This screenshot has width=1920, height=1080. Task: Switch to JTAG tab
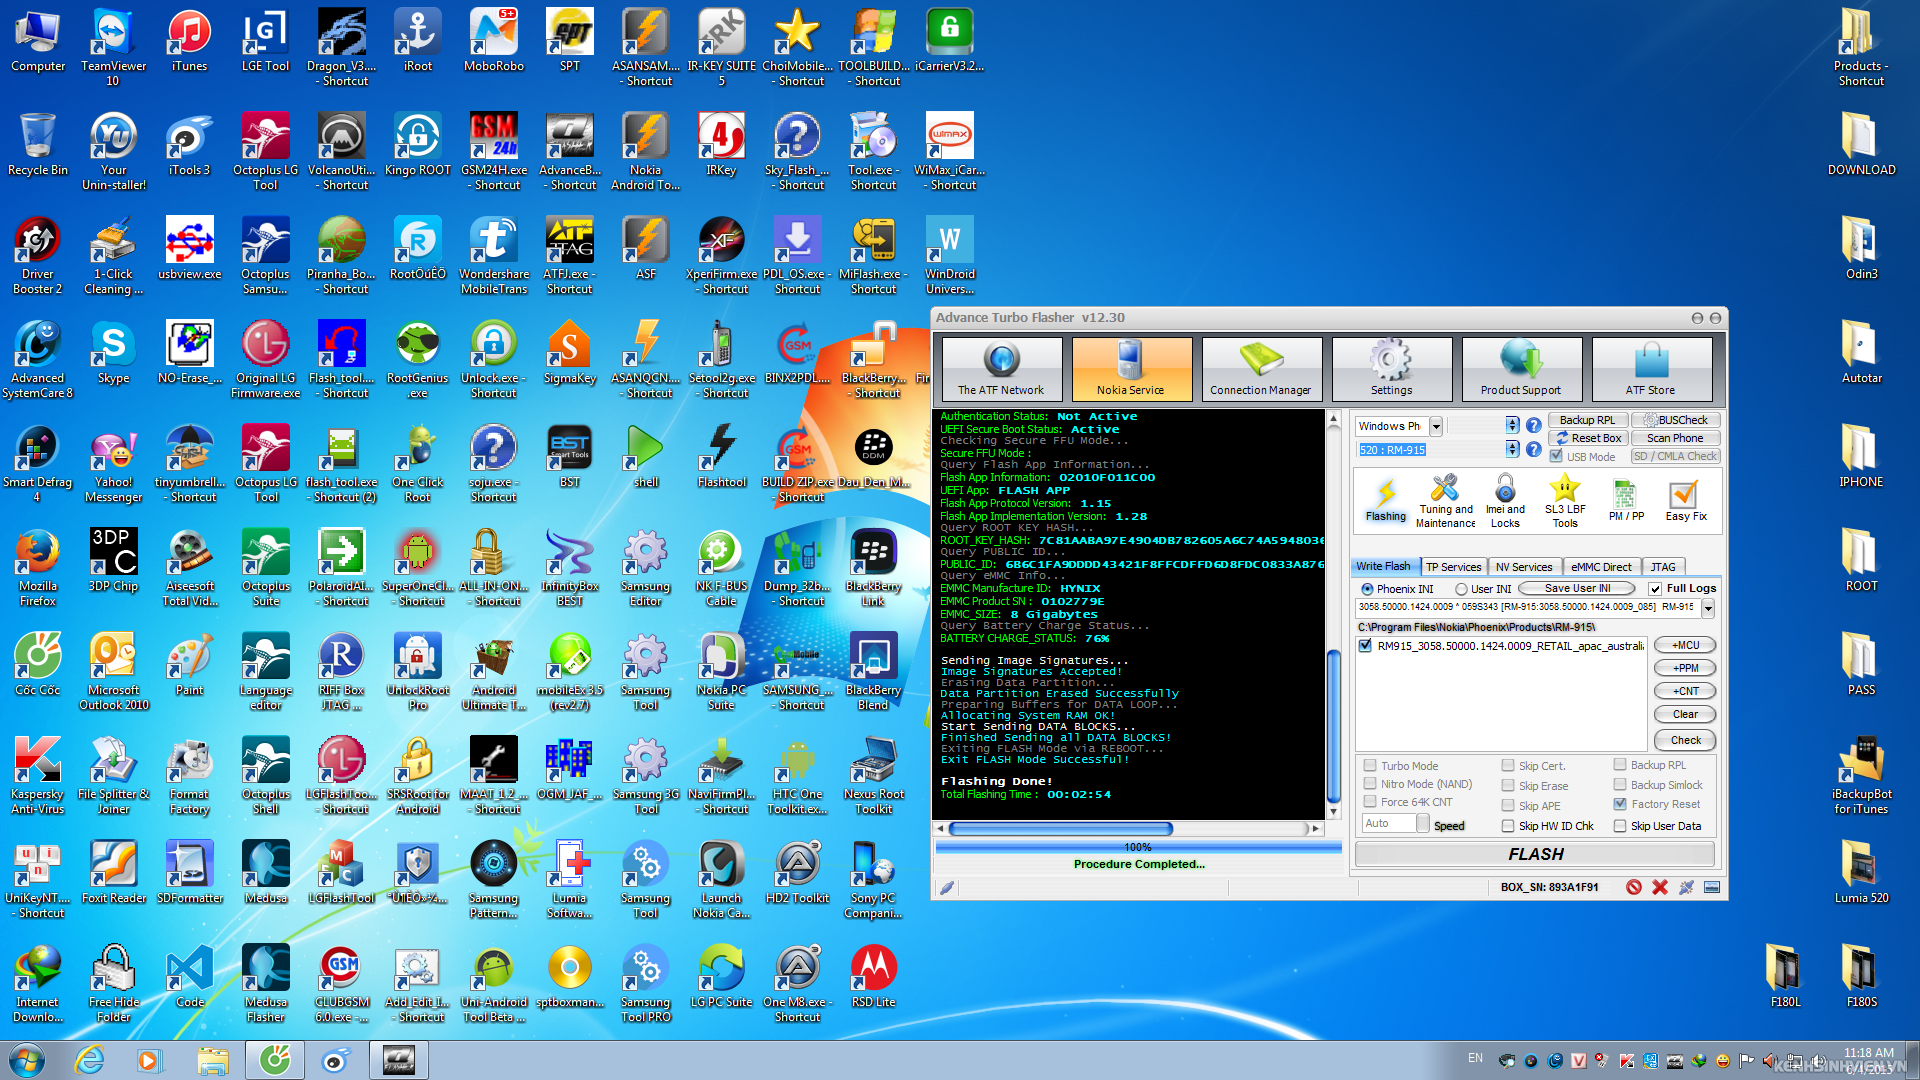click(1663, 567)
